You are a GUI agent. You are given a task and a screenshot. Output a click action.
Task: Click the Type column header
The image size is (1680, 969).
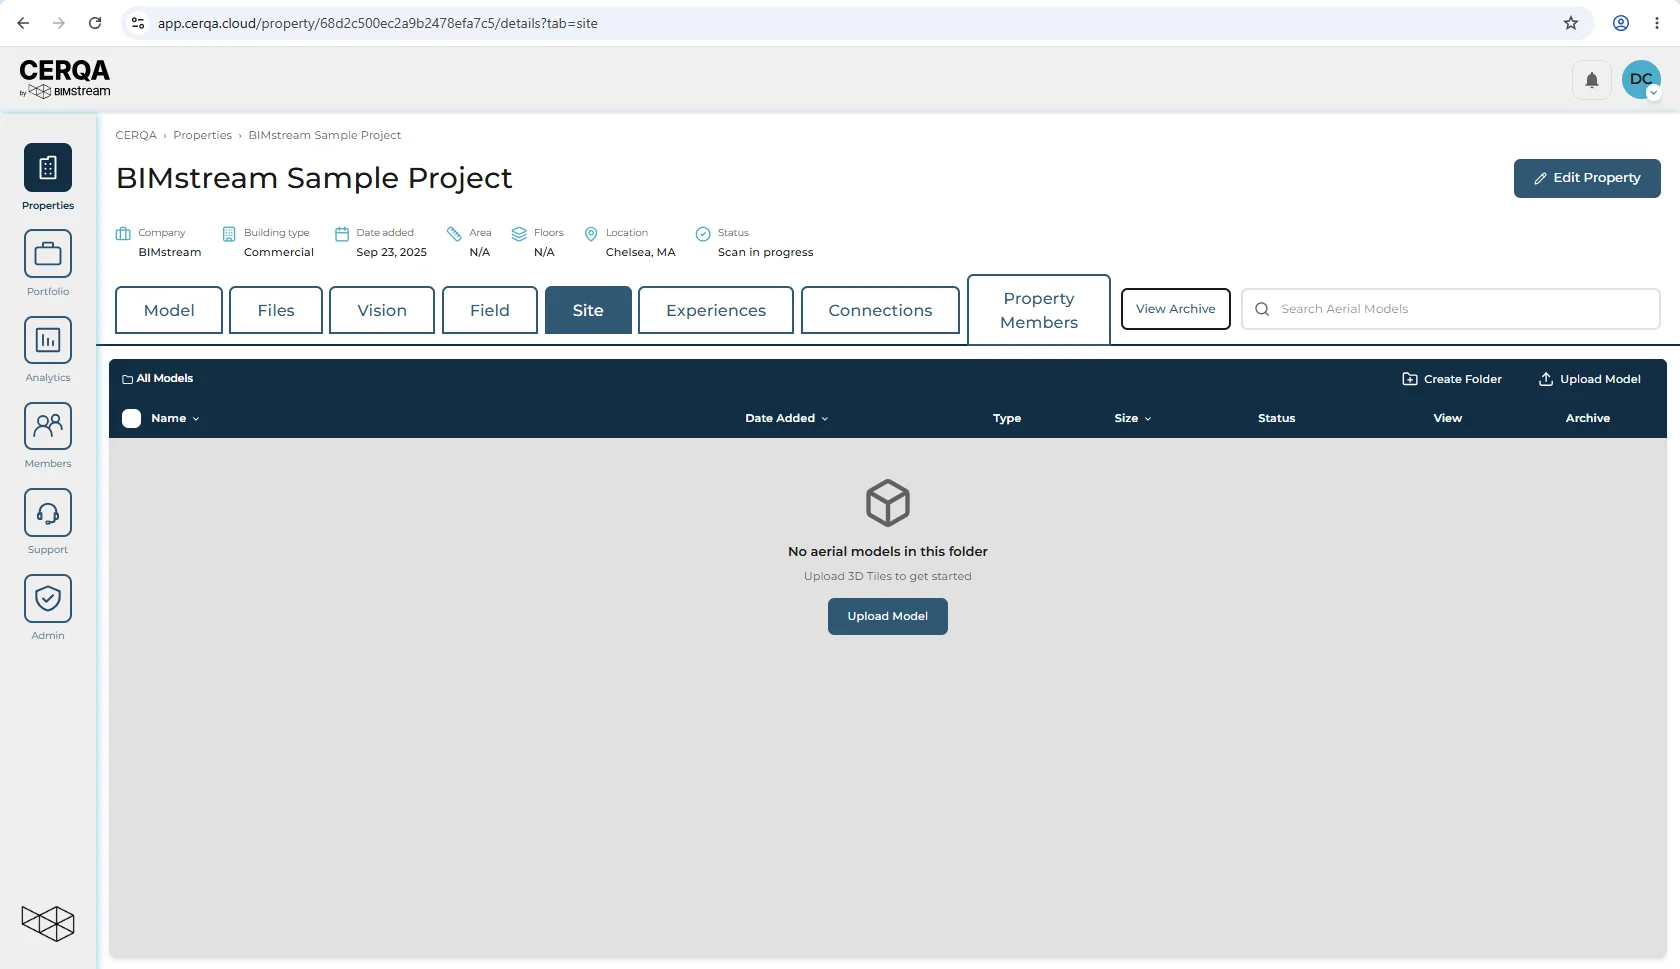pyautogui.click(x=1007, y=418)
